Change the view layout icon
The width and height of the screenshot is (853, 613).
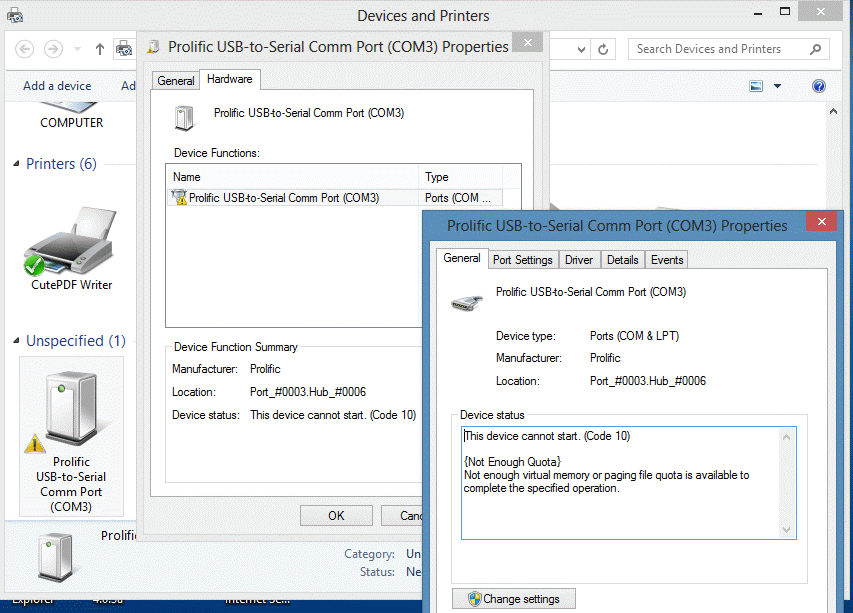point(756,86)
